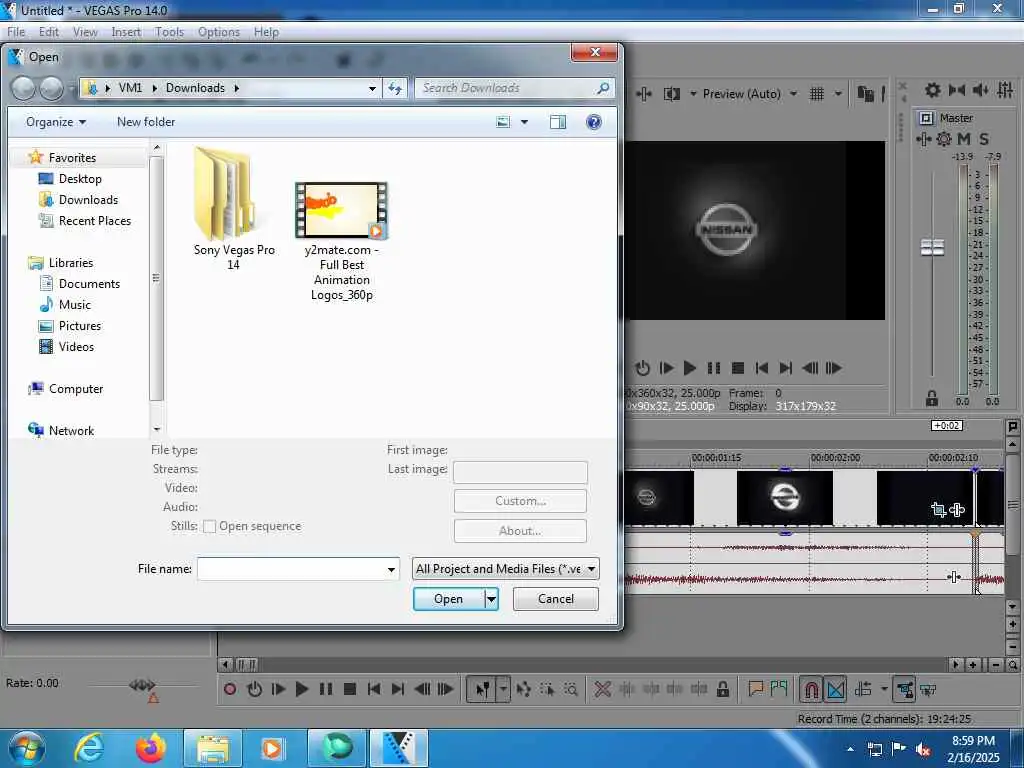Open the Insert menu
The width and height of the screenshot is (1024, 768).
pos(126,32)
